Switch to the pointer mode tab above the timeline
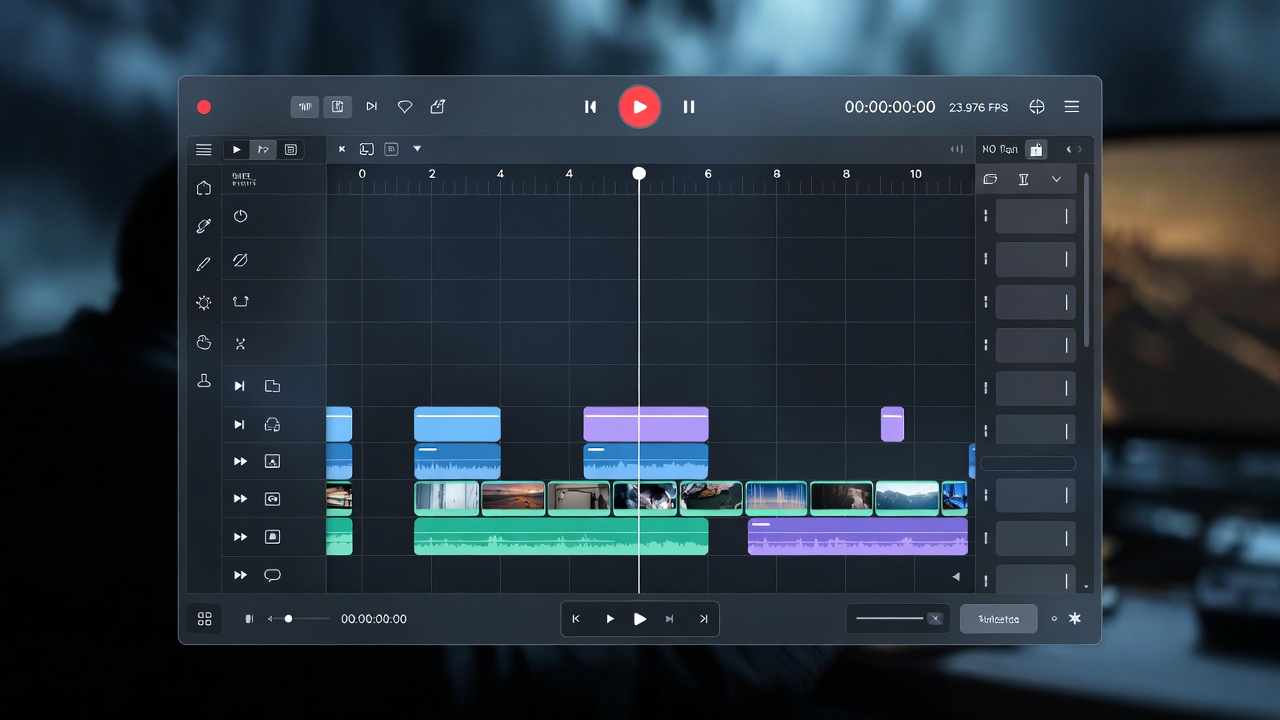The height and width of the screenshot is (720, 1280). (263, 148)
